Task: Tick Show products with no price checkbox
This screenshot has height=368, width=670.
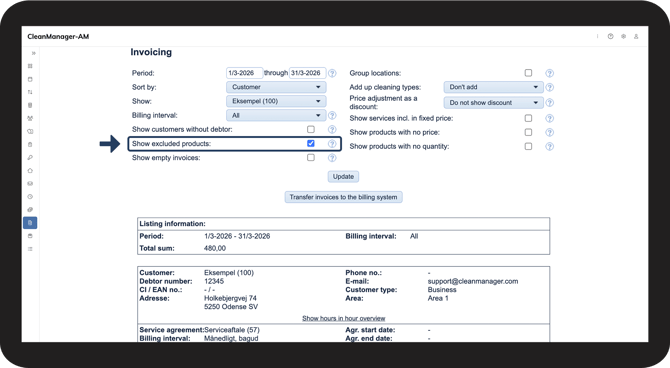Action: 528,132
